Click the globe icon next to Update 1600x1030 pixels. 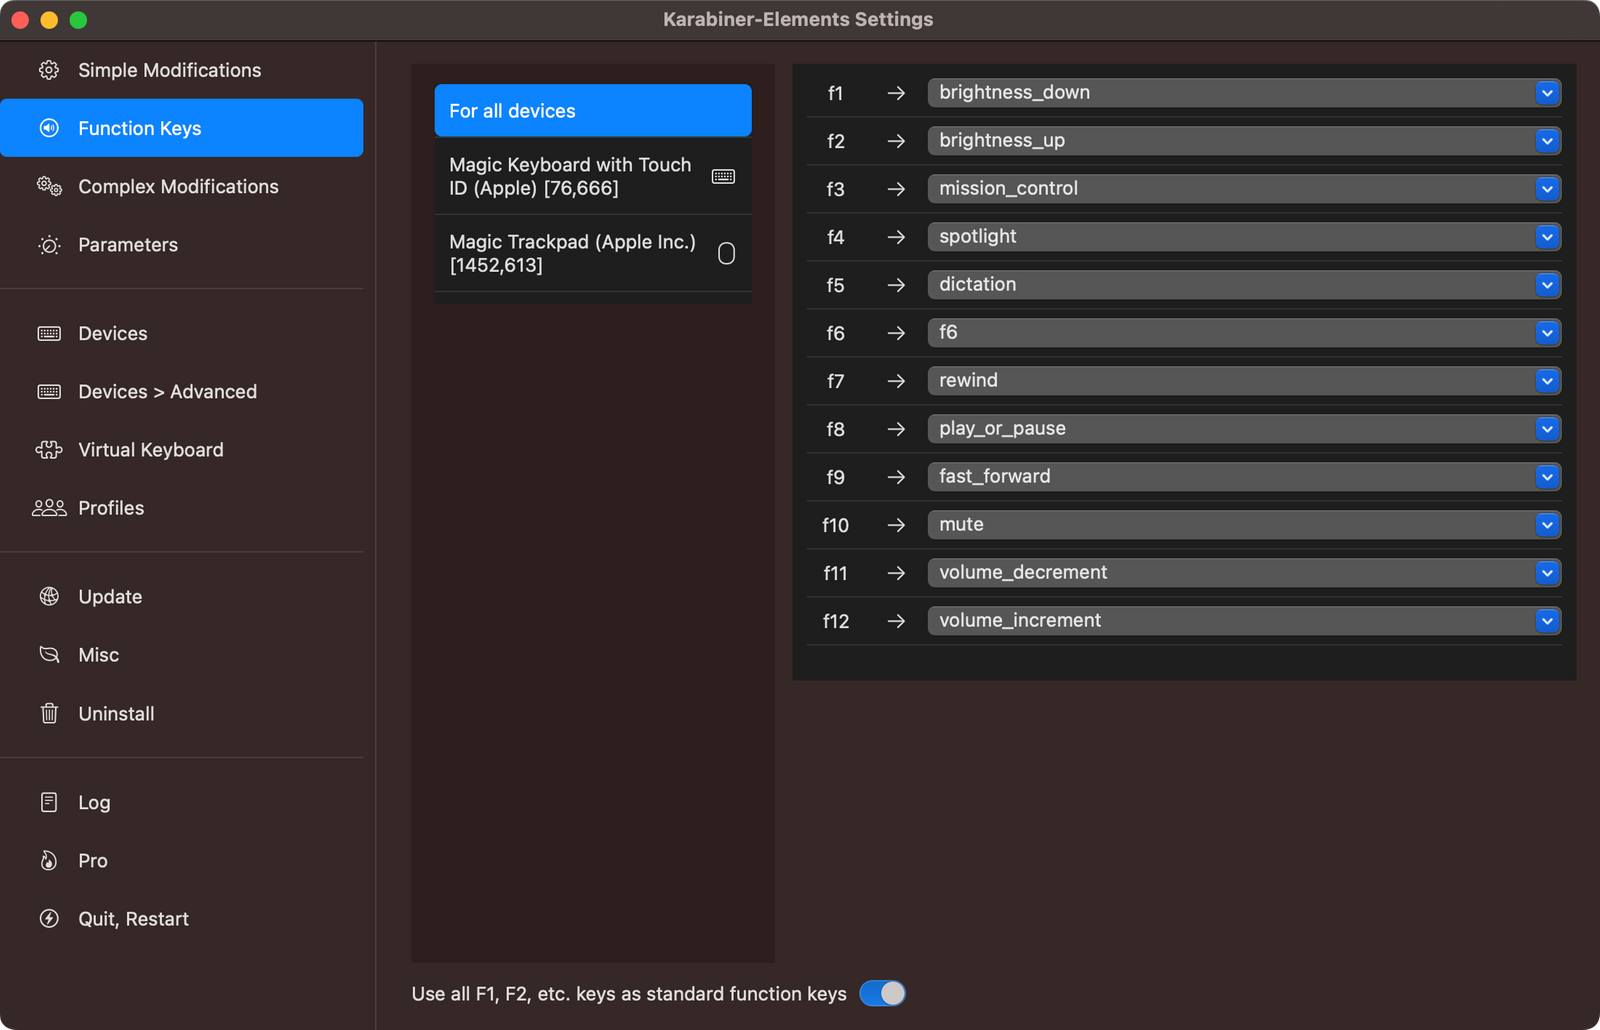[x=49, y=597]
